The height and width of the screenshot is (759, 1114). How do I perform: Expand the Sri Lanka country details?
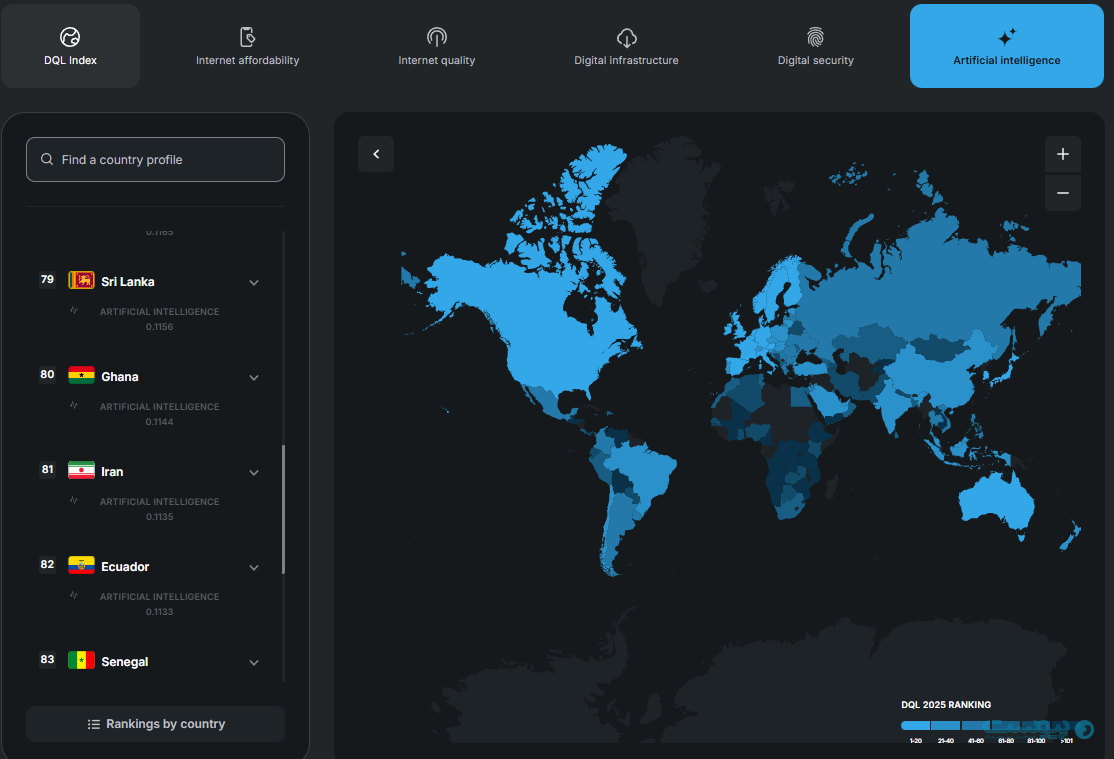254,282
